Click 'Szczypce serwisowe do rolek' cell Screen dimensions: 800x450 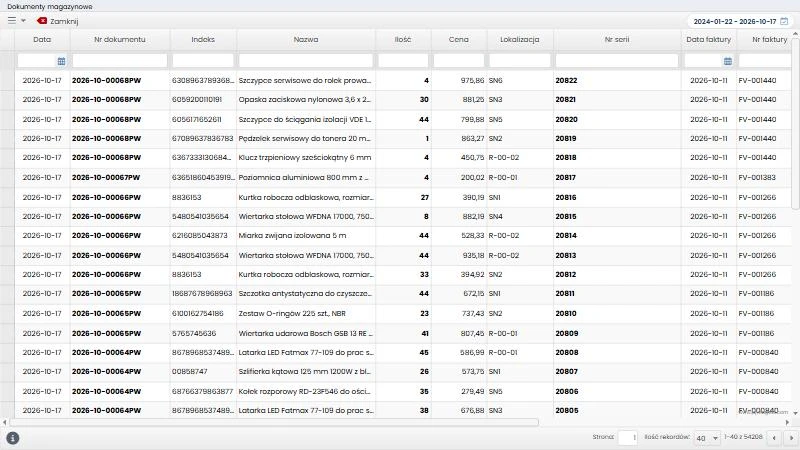point(305,81)
